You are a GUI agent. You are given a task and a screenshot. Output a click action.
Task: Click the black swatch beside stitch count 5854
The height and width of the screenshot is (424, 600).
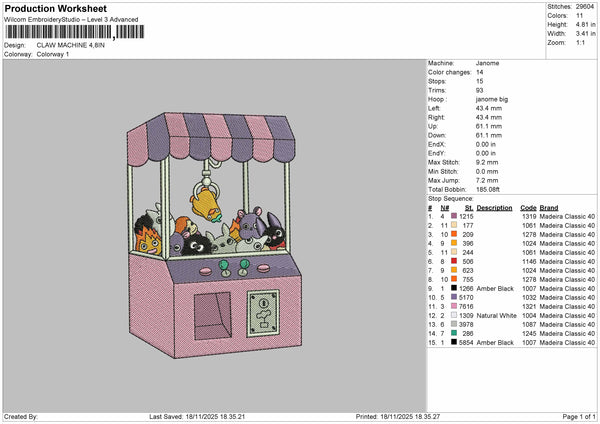click(x=454, y=342)
